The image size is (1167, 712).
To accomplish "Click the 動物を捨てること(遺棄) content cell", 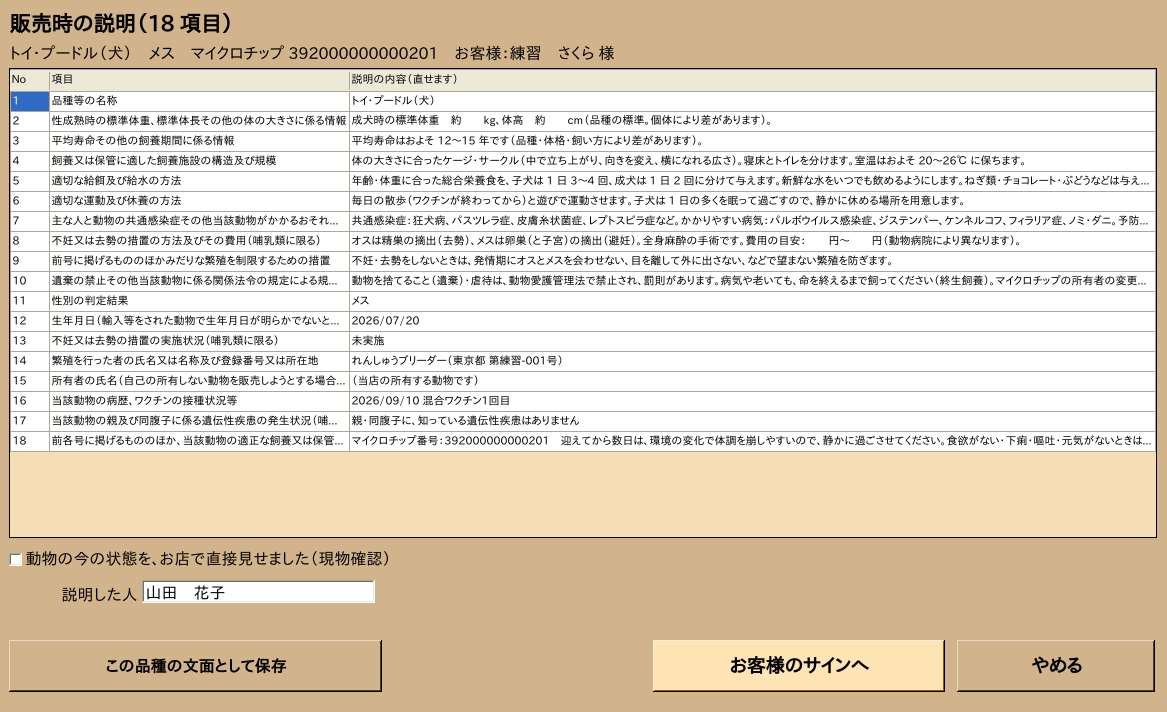I will pos(752,281).
